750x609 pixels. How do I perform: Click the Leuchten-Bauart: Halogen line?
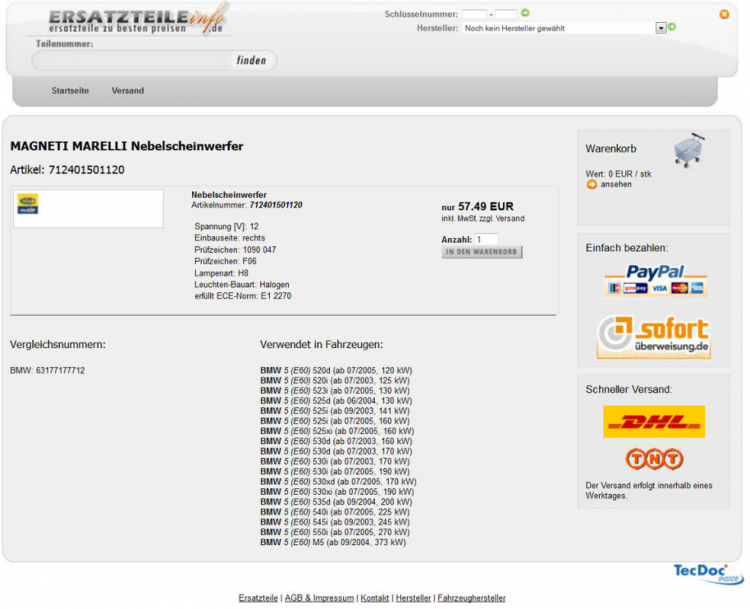click(242, 285)
